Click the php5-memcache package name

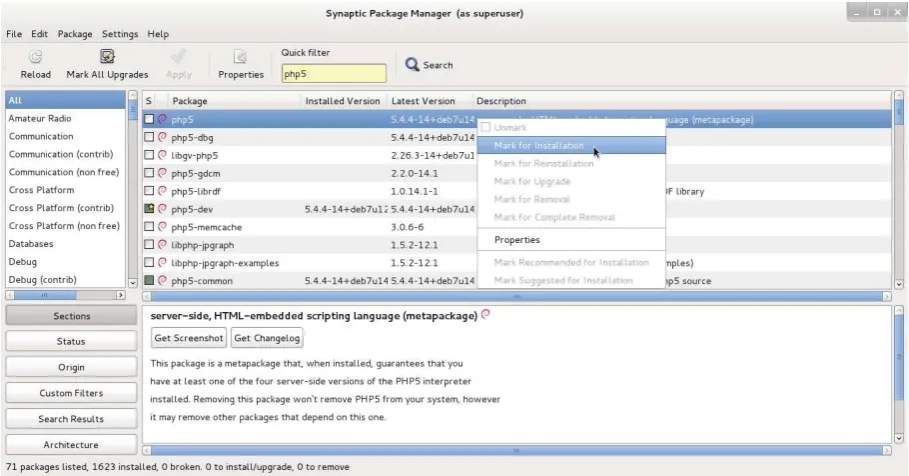point(206,227)
